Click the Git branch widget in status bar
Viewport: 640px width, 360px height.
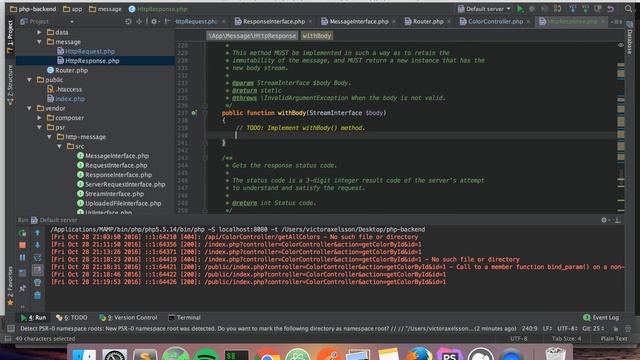coord(593,328)
